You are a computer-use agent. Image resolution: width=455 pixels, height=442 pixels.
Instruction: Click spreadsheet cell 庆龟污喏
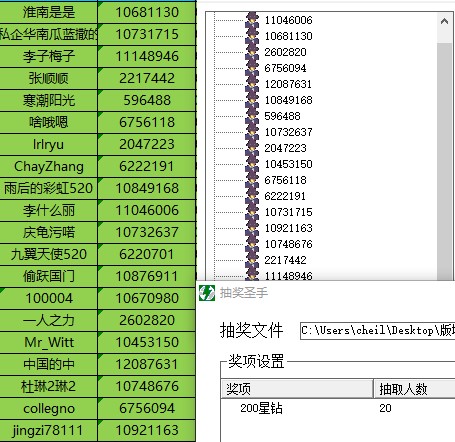click(x=49, y=232)
